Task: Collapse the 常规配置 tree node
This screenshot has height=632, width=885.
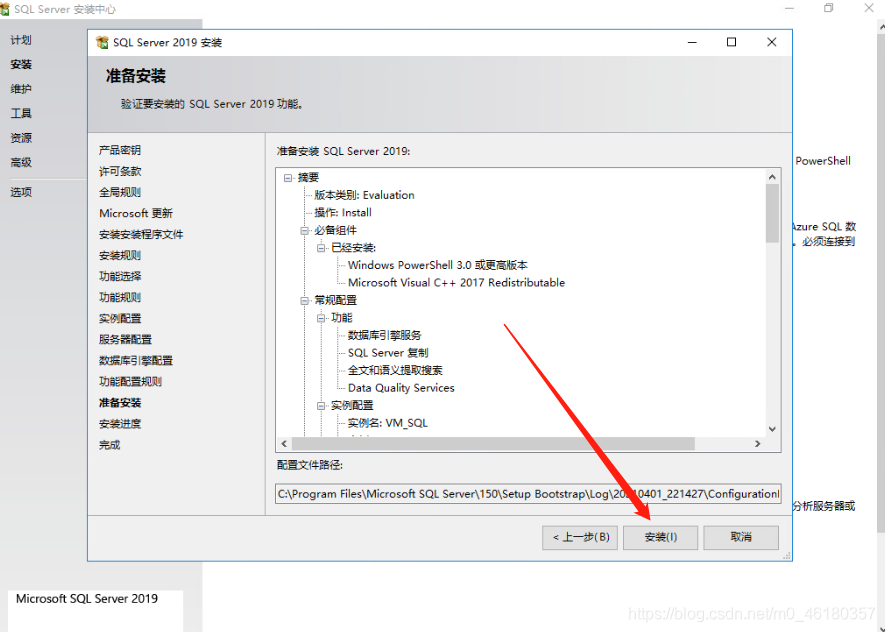Action: [305, 300]
